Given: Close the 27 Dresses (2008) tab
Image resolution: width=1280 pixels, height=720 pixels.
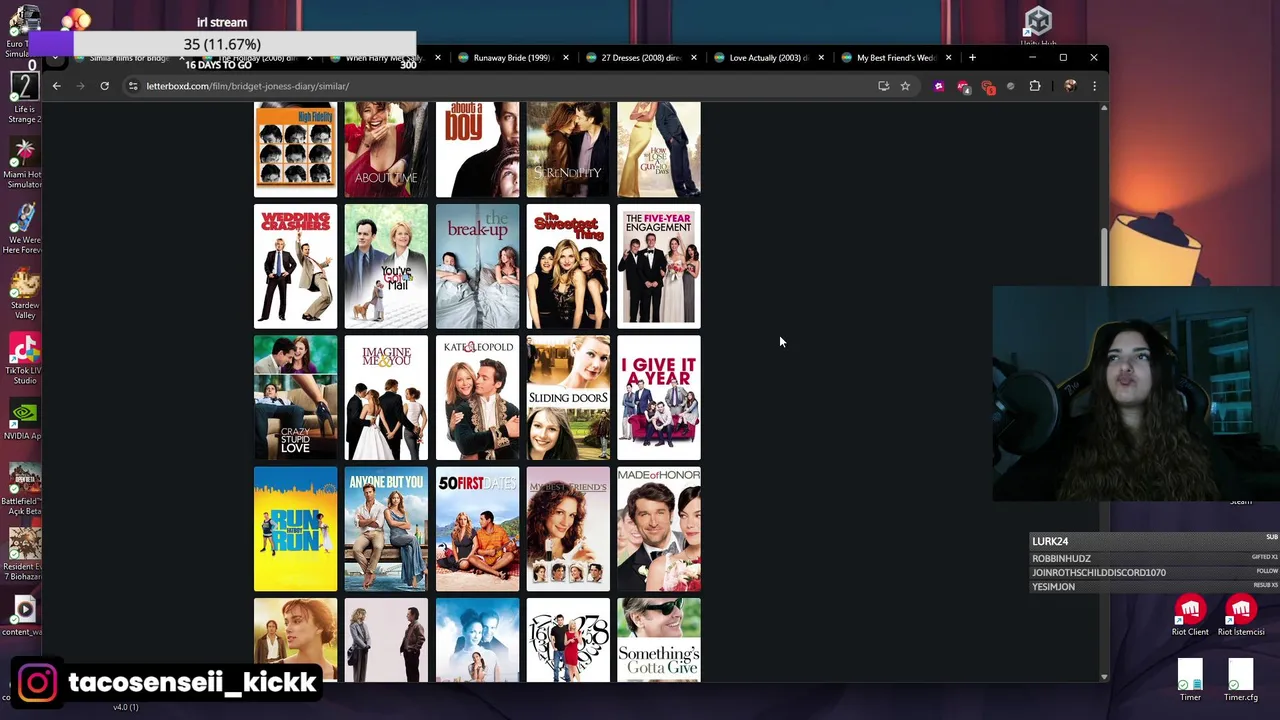Looking at the screenshot, I should (x=693, y=57).
